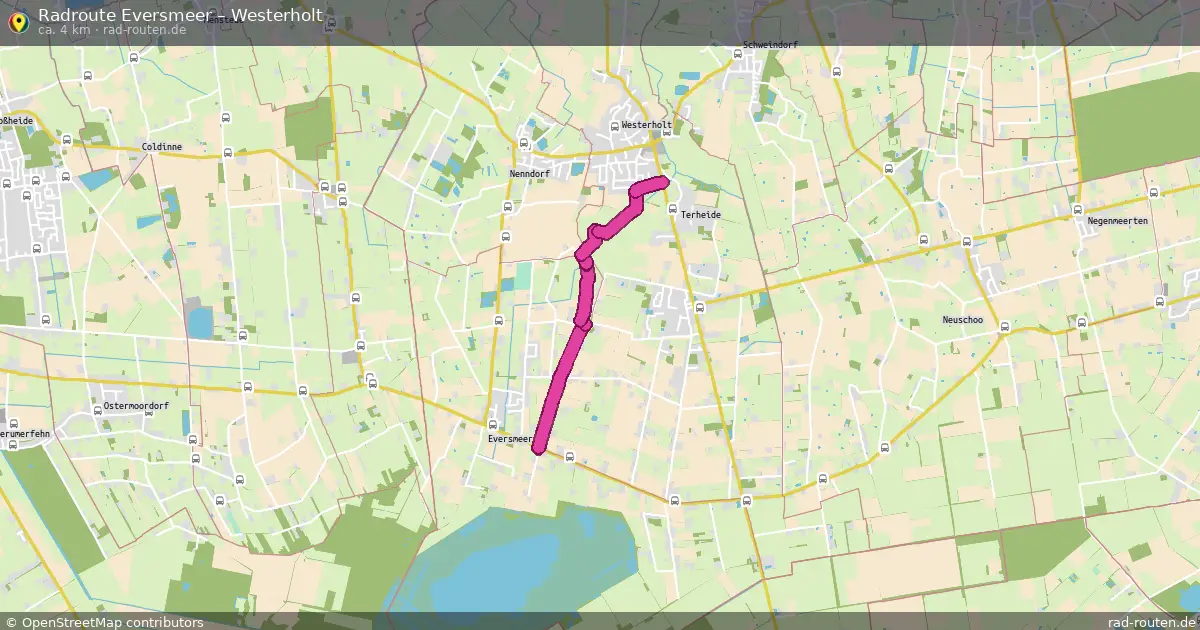Click the Negenmeerten village label

1117,221
